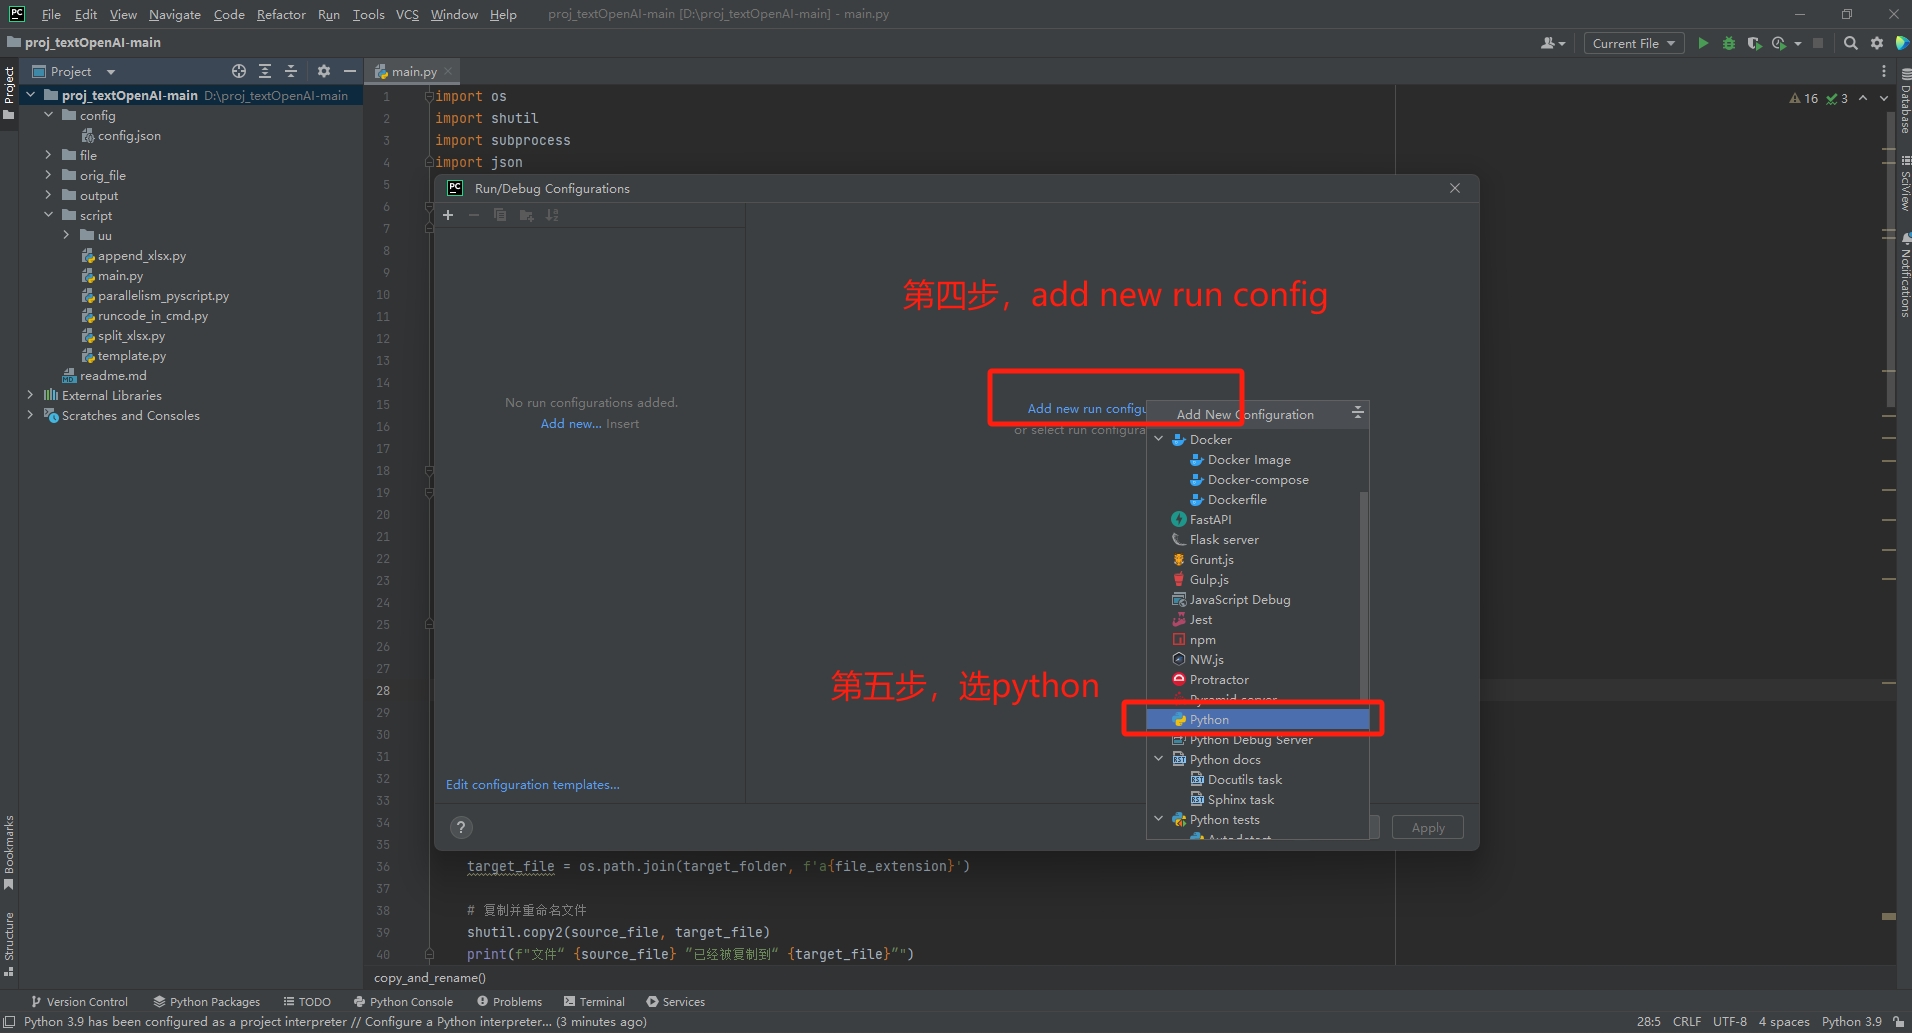Image resolution: width=1912 pixels, height=1033 pixels.
Task: Click Edit configuration templates link
Action: click(x=533, y=784)
